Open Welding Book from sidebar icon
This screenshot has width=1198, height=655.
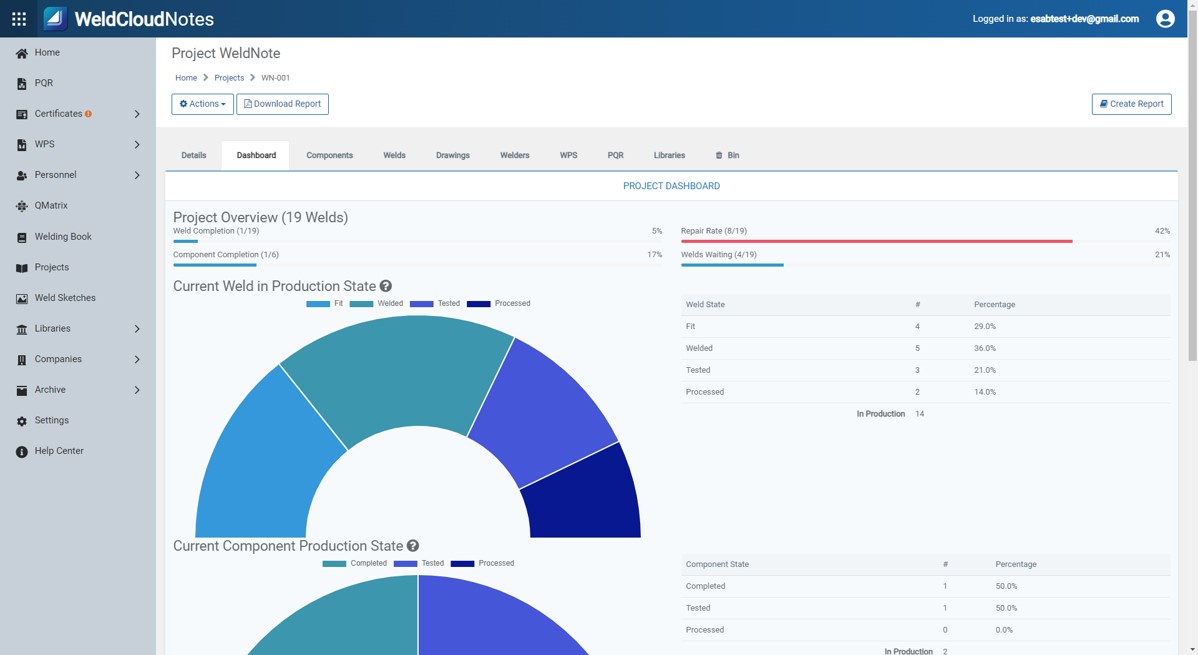[x=22, y=237]
